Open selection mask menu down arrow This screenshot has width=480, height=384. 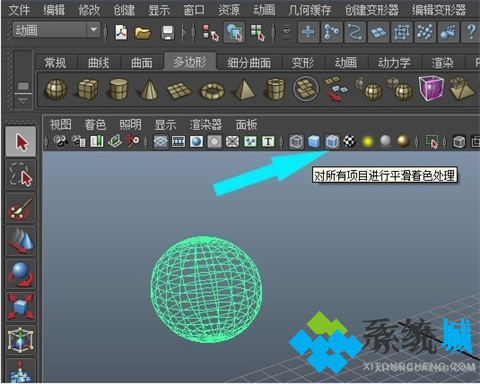(287, 32)
